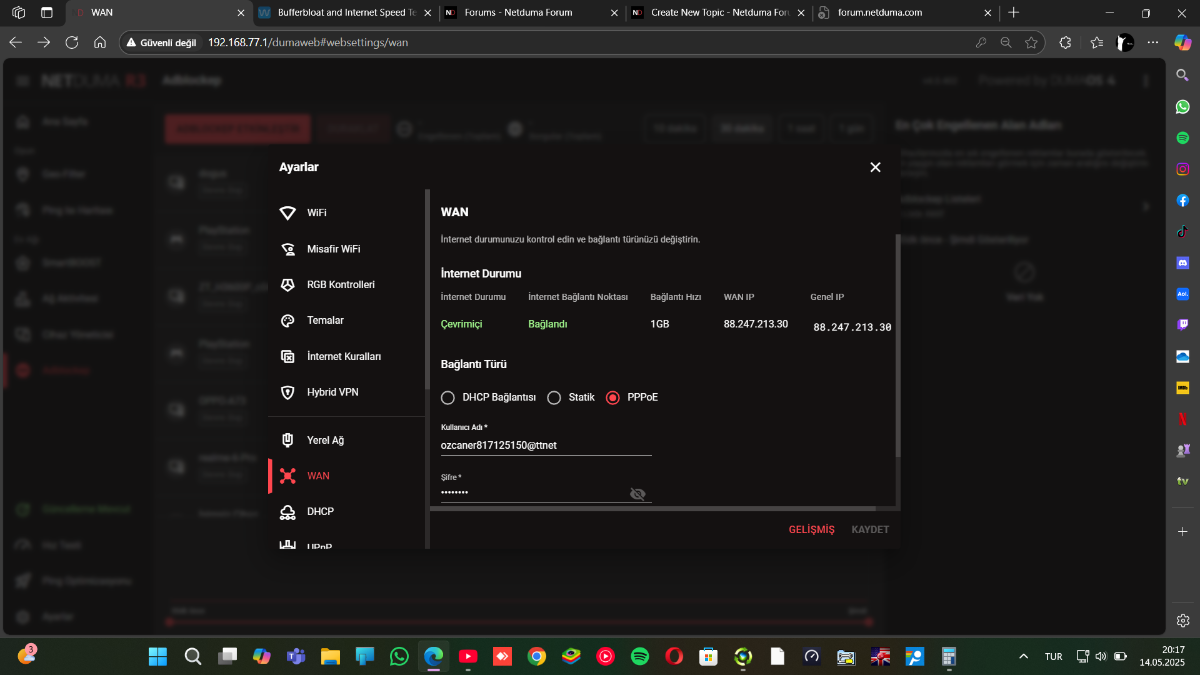Screen dimensions: 1200x675
Task: Open Chrome from the taskbar
Action: pyautogui.click(x=537, y=656)
